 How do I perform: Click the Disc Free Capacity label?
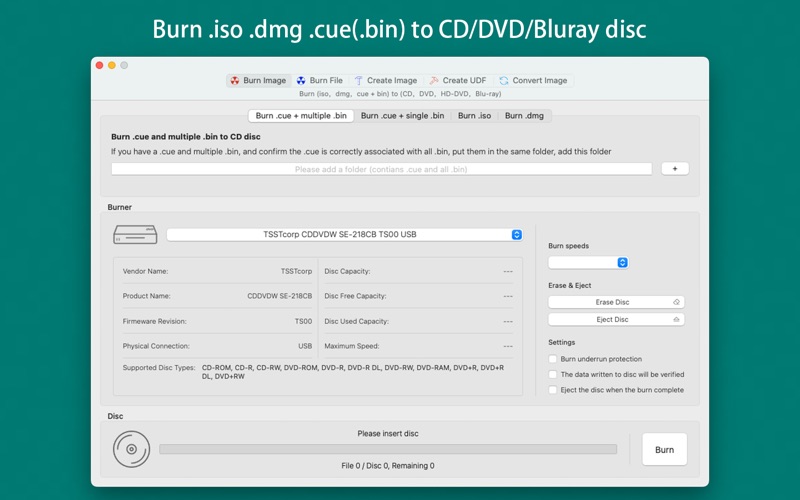click(355, 296)
